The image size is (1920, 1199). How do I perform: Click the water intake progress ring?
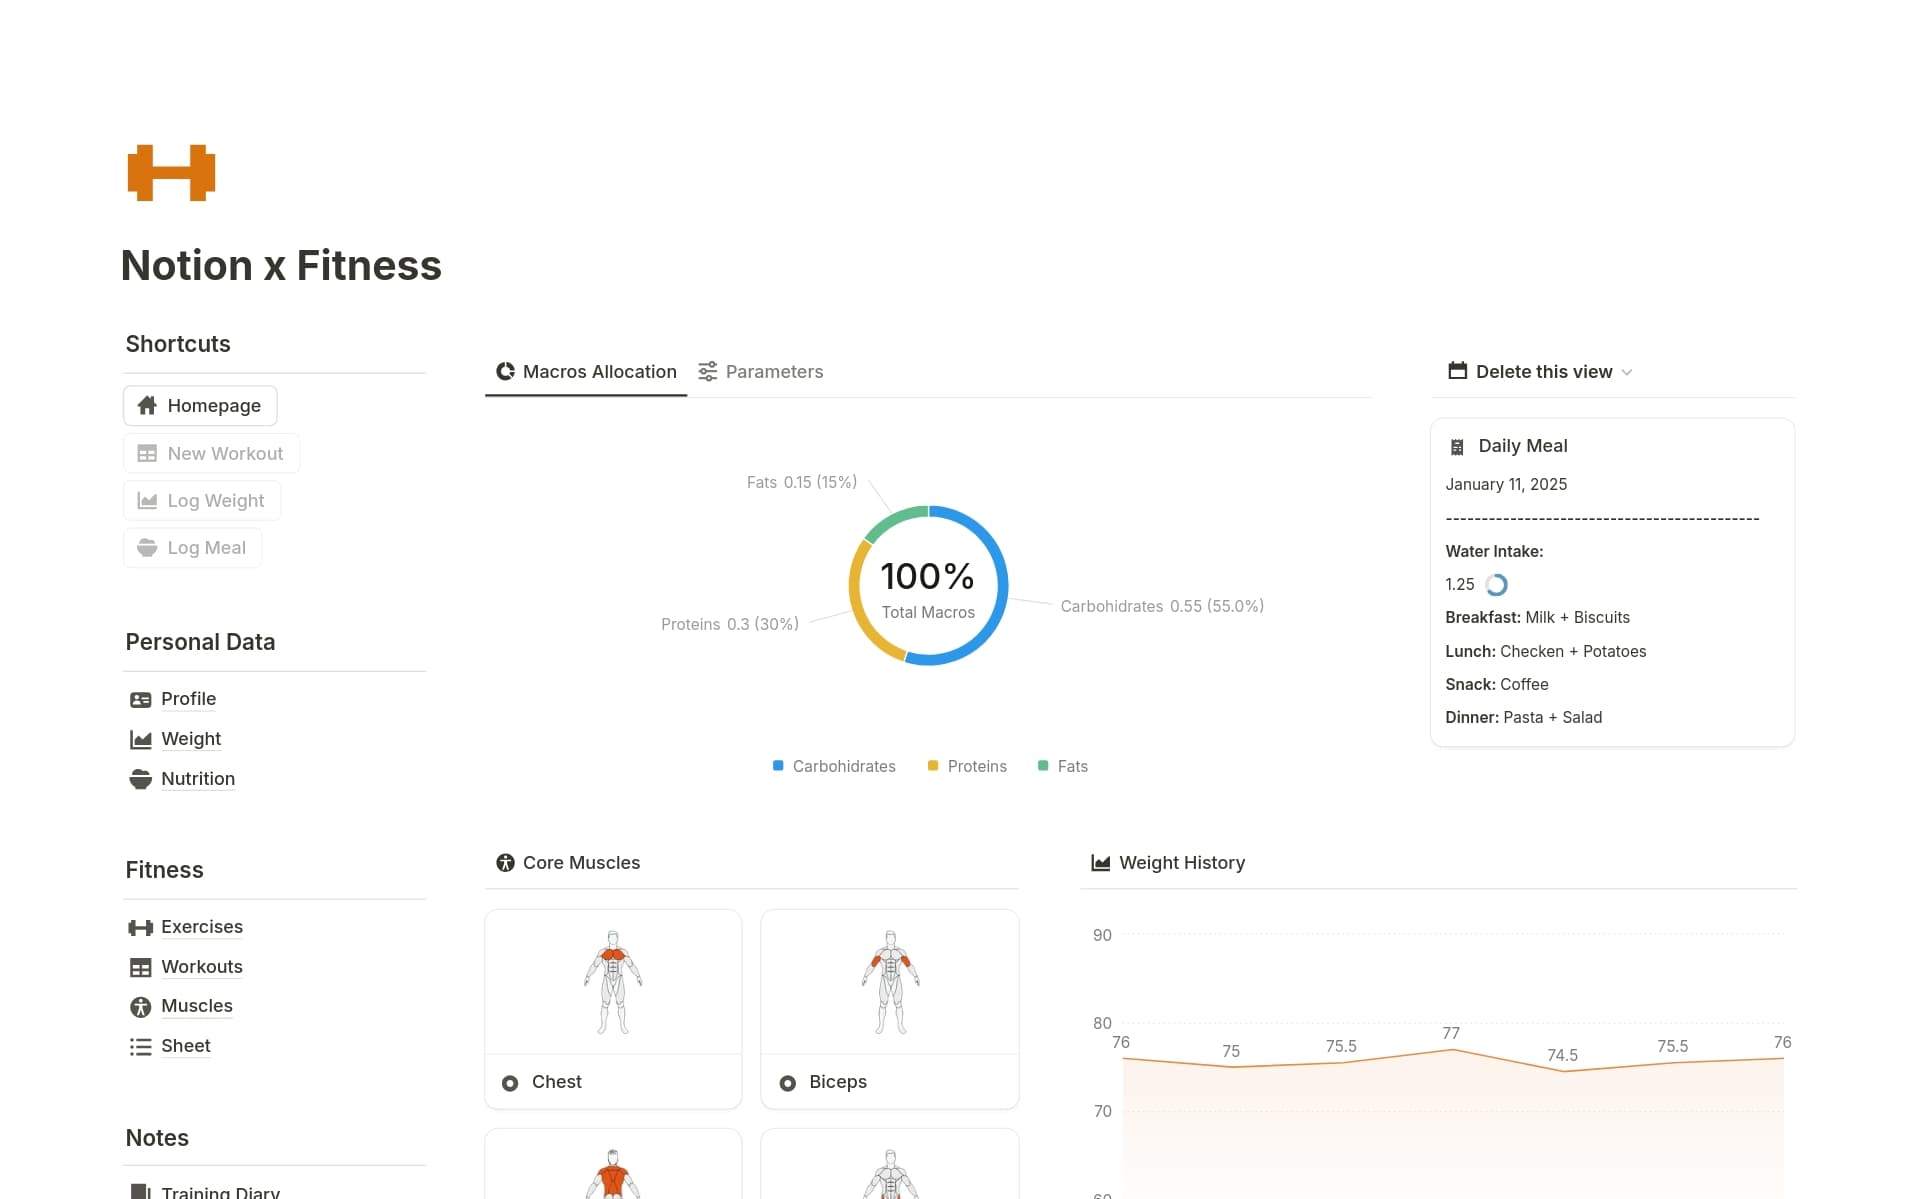1496,585
